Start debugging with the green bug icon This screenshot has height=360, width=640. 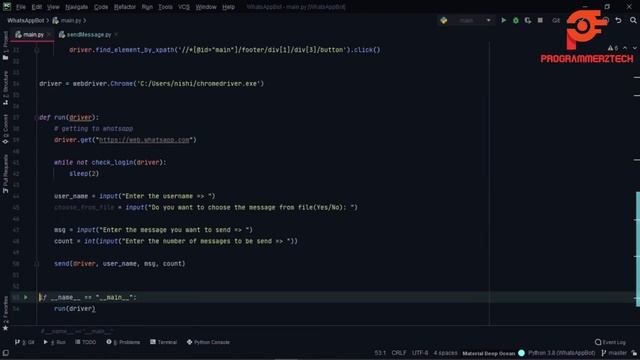click(516, 20)
